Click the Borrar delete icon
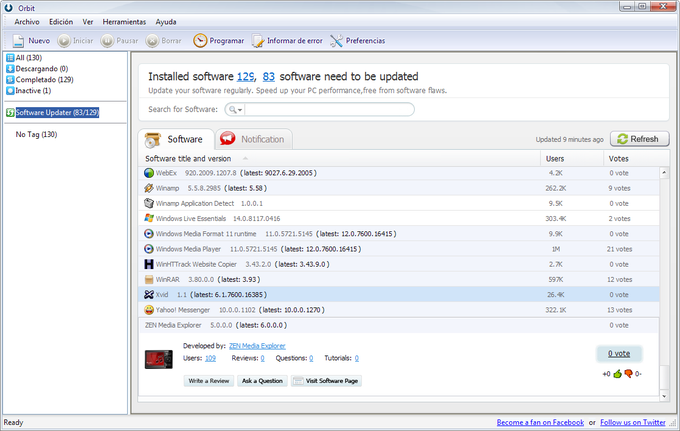The width and height of the screenshot is (680, 431). click(x=152, y=41)
